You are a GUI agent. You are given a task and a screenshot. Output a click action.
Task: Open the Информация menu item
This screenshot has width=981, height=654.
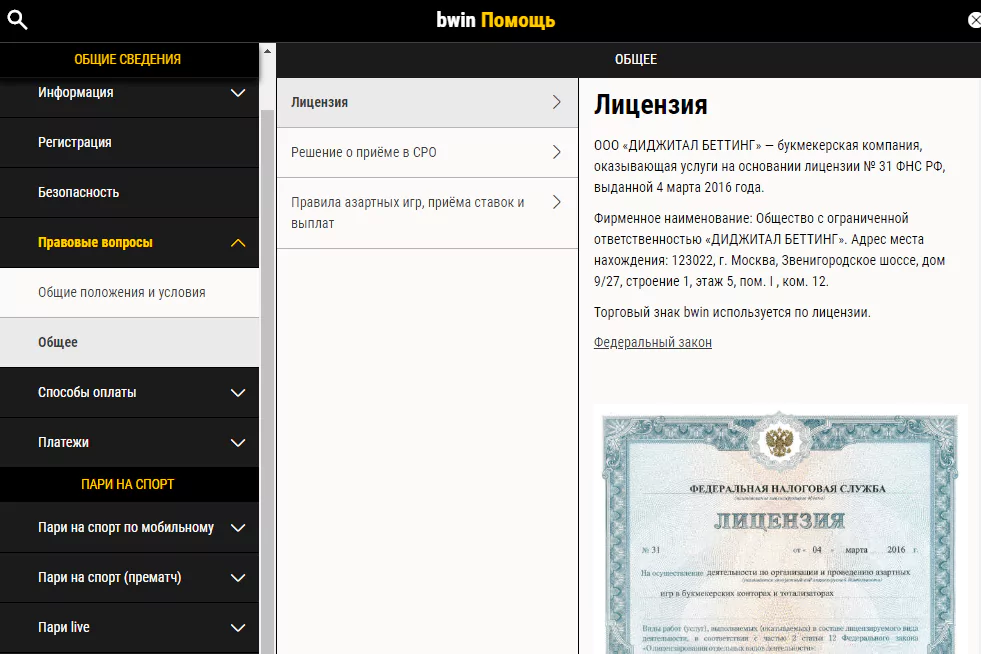(130, 93)
